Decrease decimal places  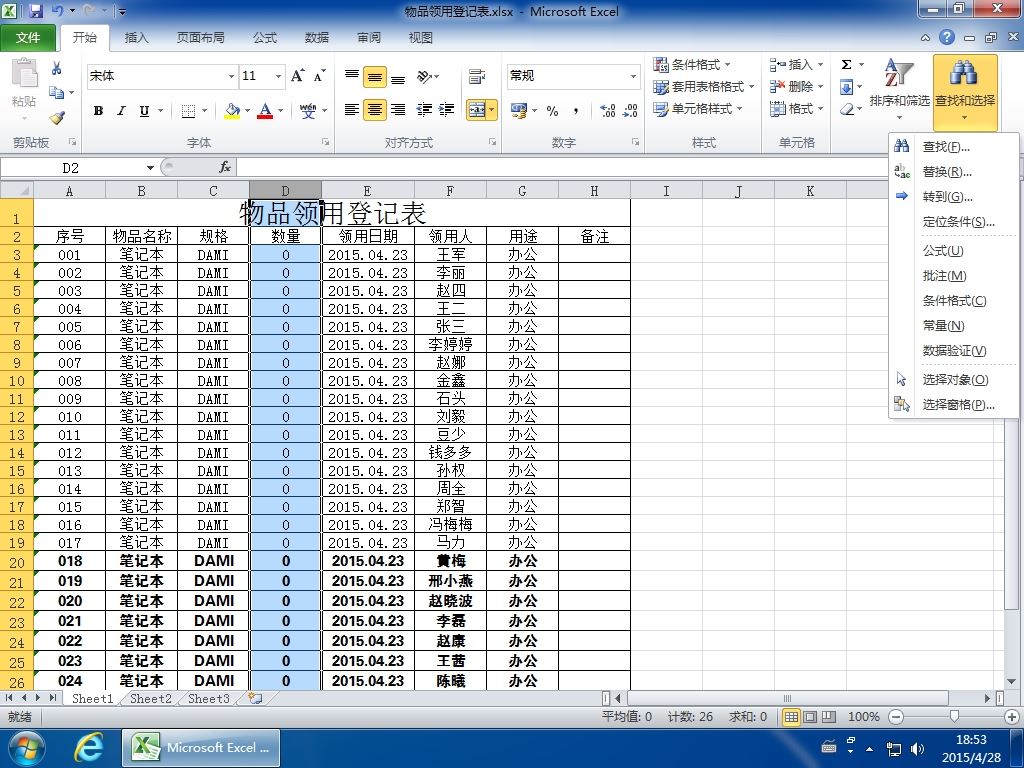pos(630,111)
